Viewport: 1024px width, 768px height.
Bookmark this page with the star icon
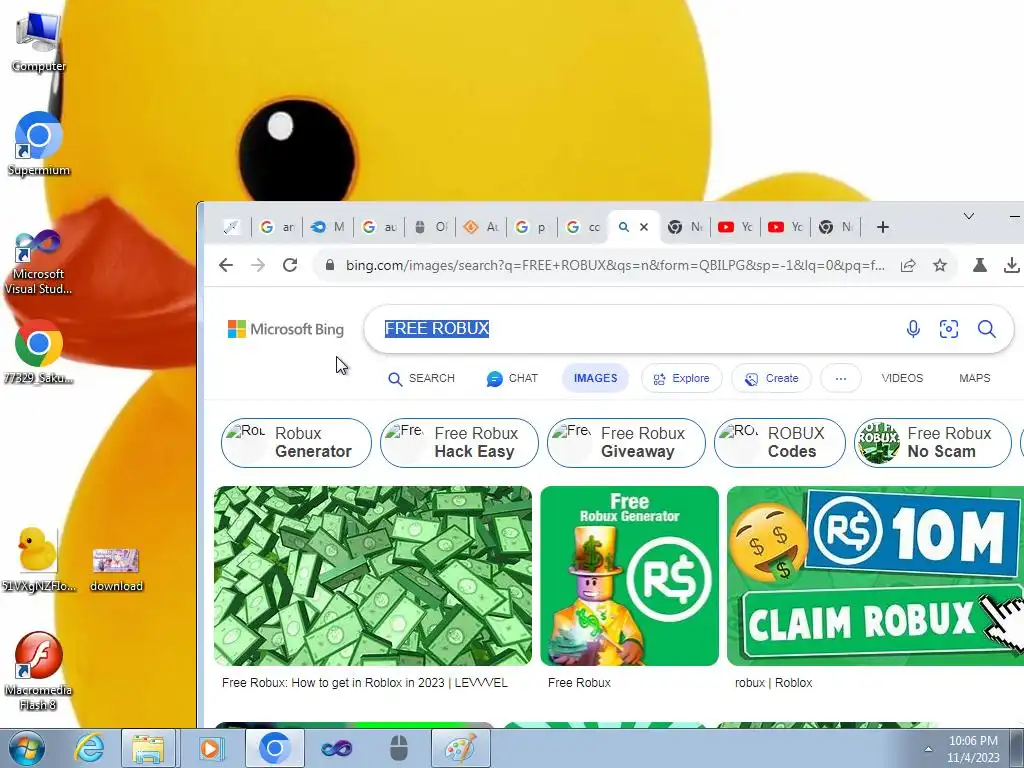click(x=940, y=265)
